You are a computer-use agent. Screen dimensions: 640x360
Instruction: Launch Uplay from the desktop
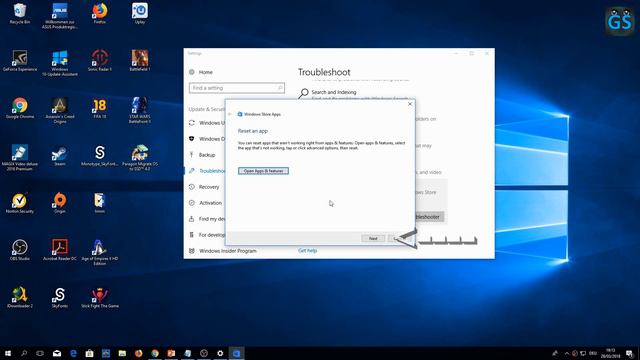point(140,13)
